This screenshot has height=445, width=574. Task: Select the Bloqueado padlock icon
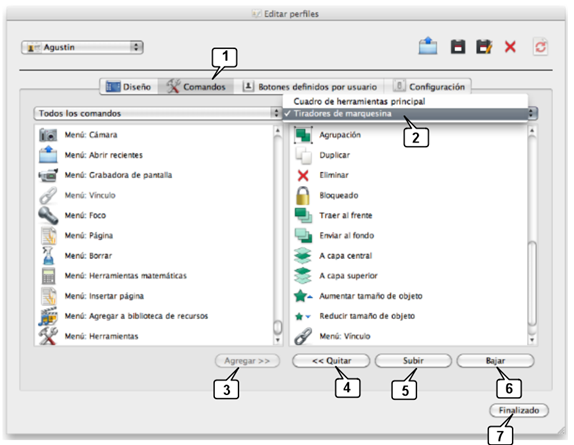pyautogui.click(x=303, y=195)
